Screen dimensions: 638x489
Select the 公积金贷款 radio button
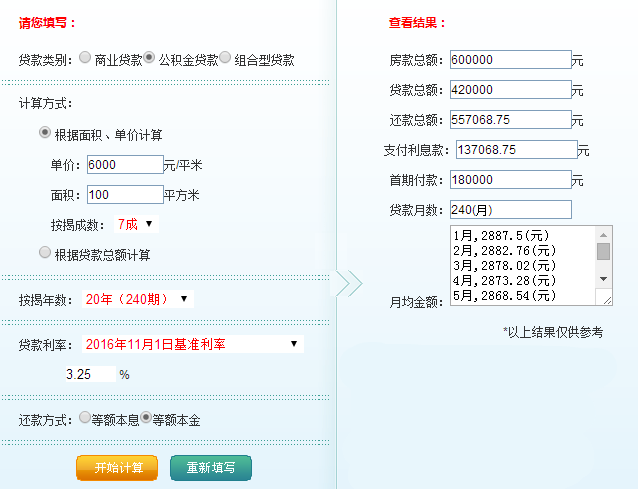[149, 57]
